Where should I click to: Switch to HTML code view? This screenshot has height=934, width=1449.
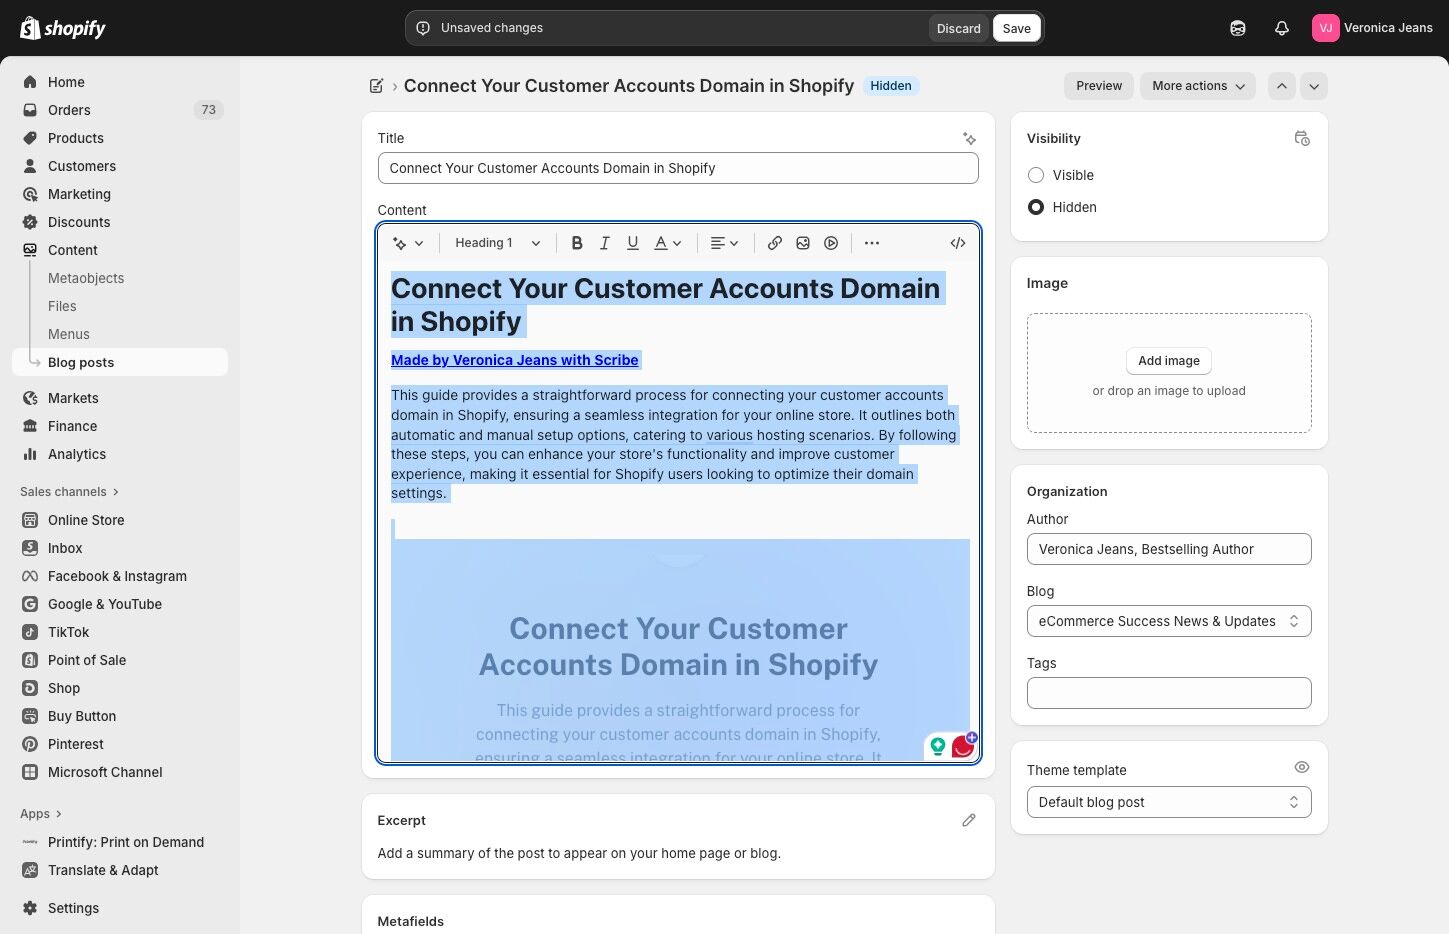[x=958, y=243]
